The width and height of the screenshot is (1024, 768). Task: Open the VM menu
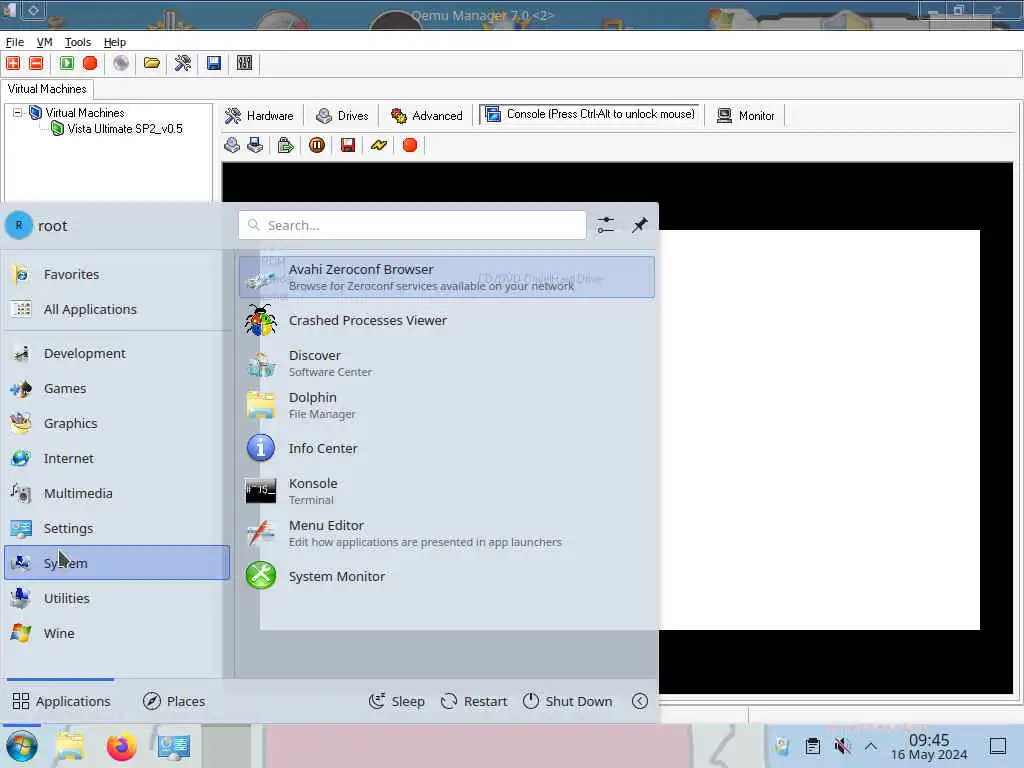[x=44, y=42]
